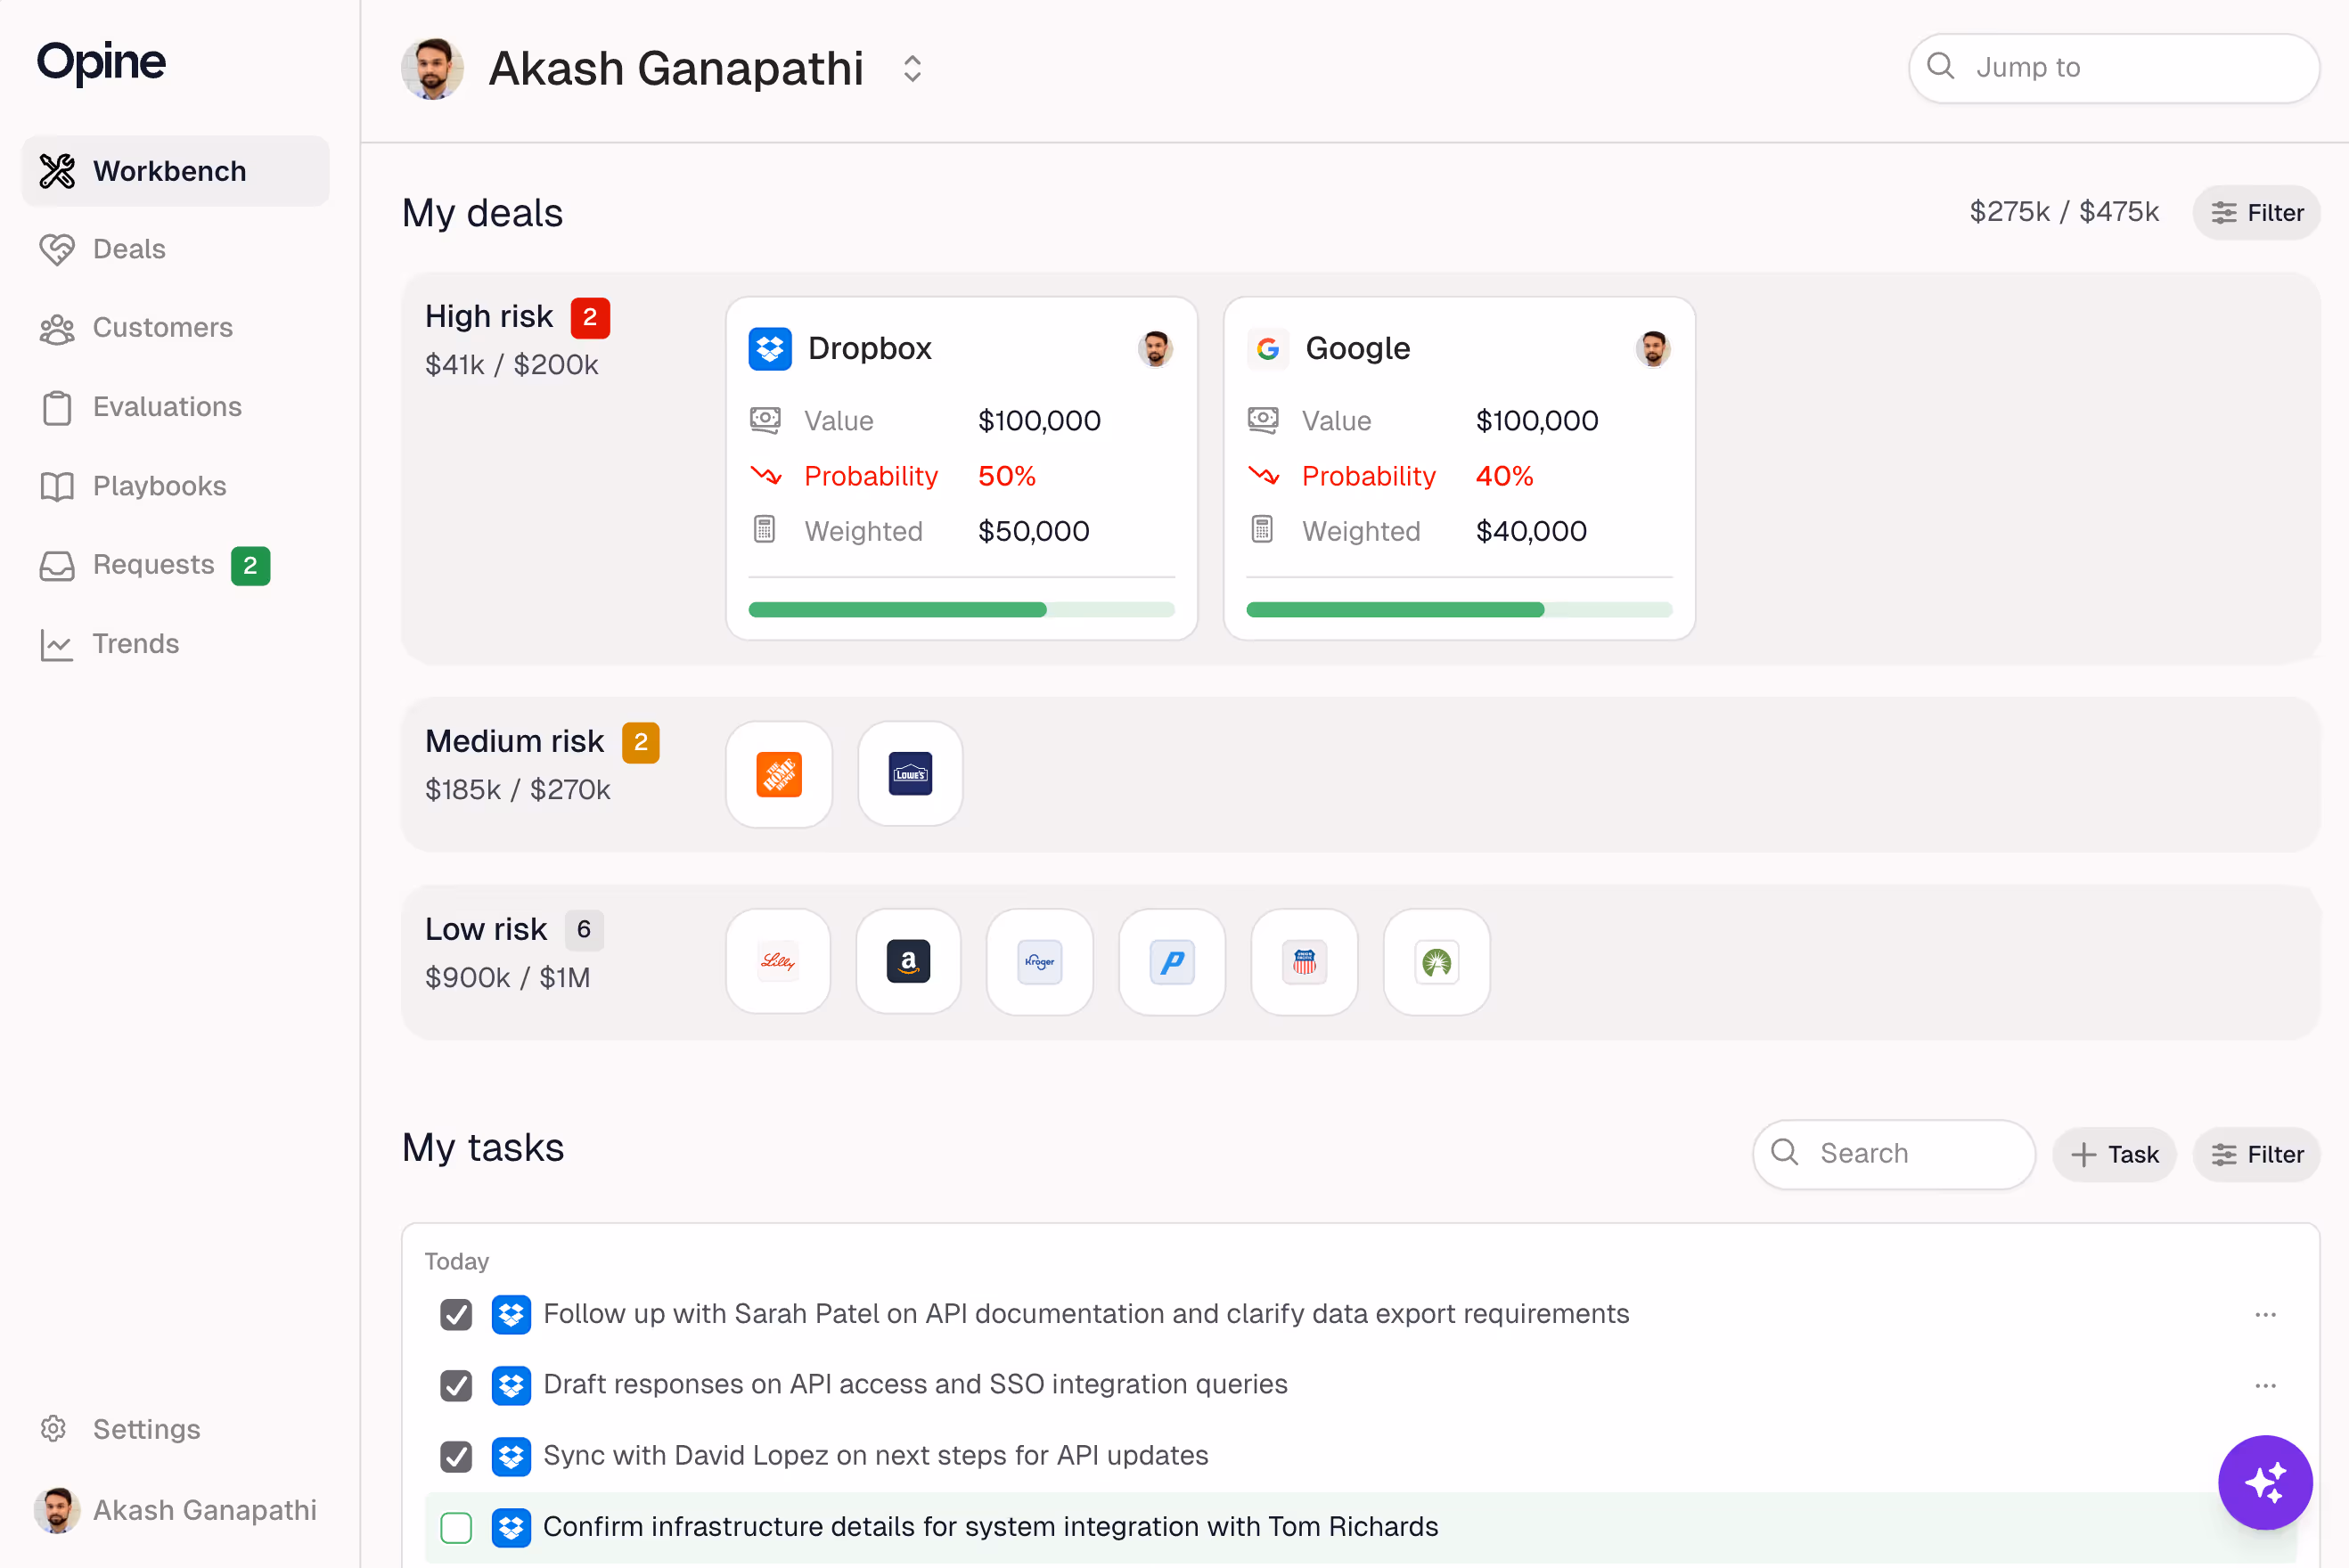Viewport: 2349px width, 1568px height.
Task: Open the Home Depot deal icon
Action: click(x=778, y=774)
